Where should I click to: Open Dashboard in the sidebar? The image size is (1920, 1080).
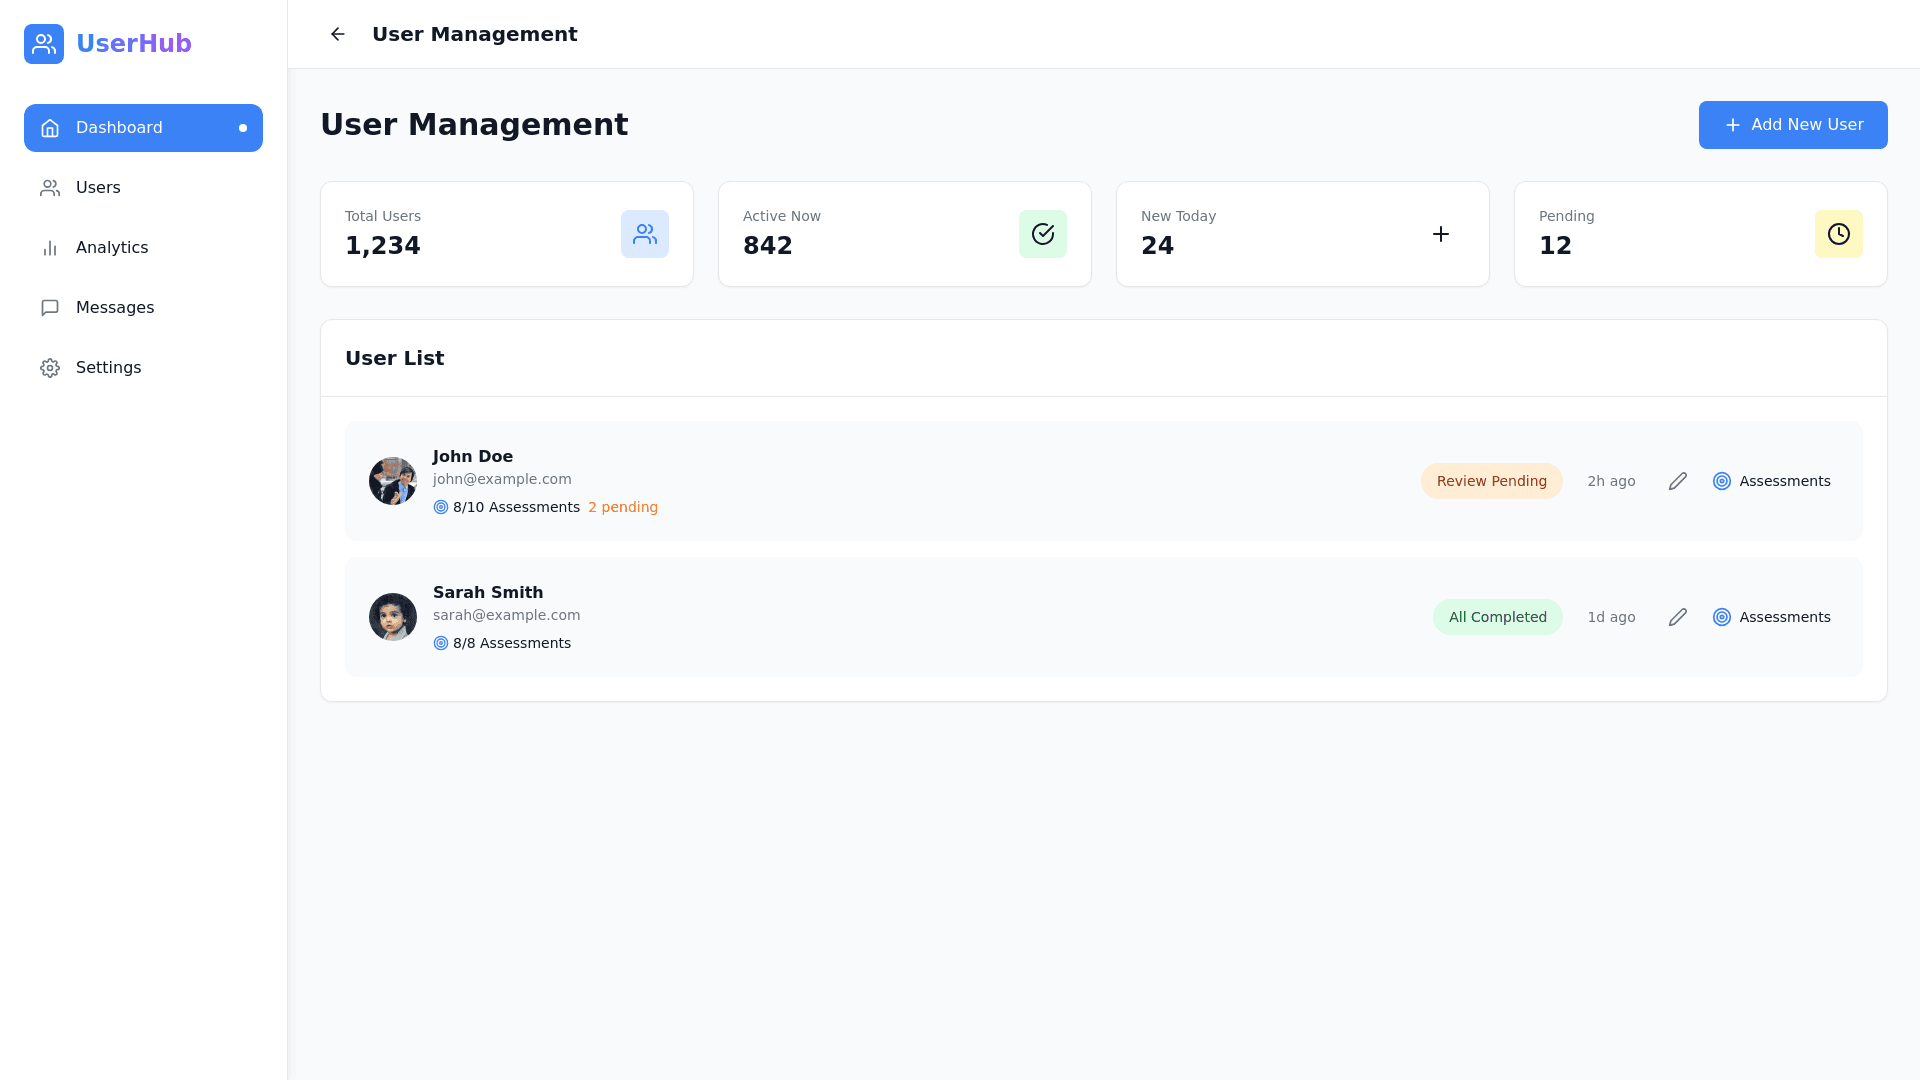[x=143, y=128]
